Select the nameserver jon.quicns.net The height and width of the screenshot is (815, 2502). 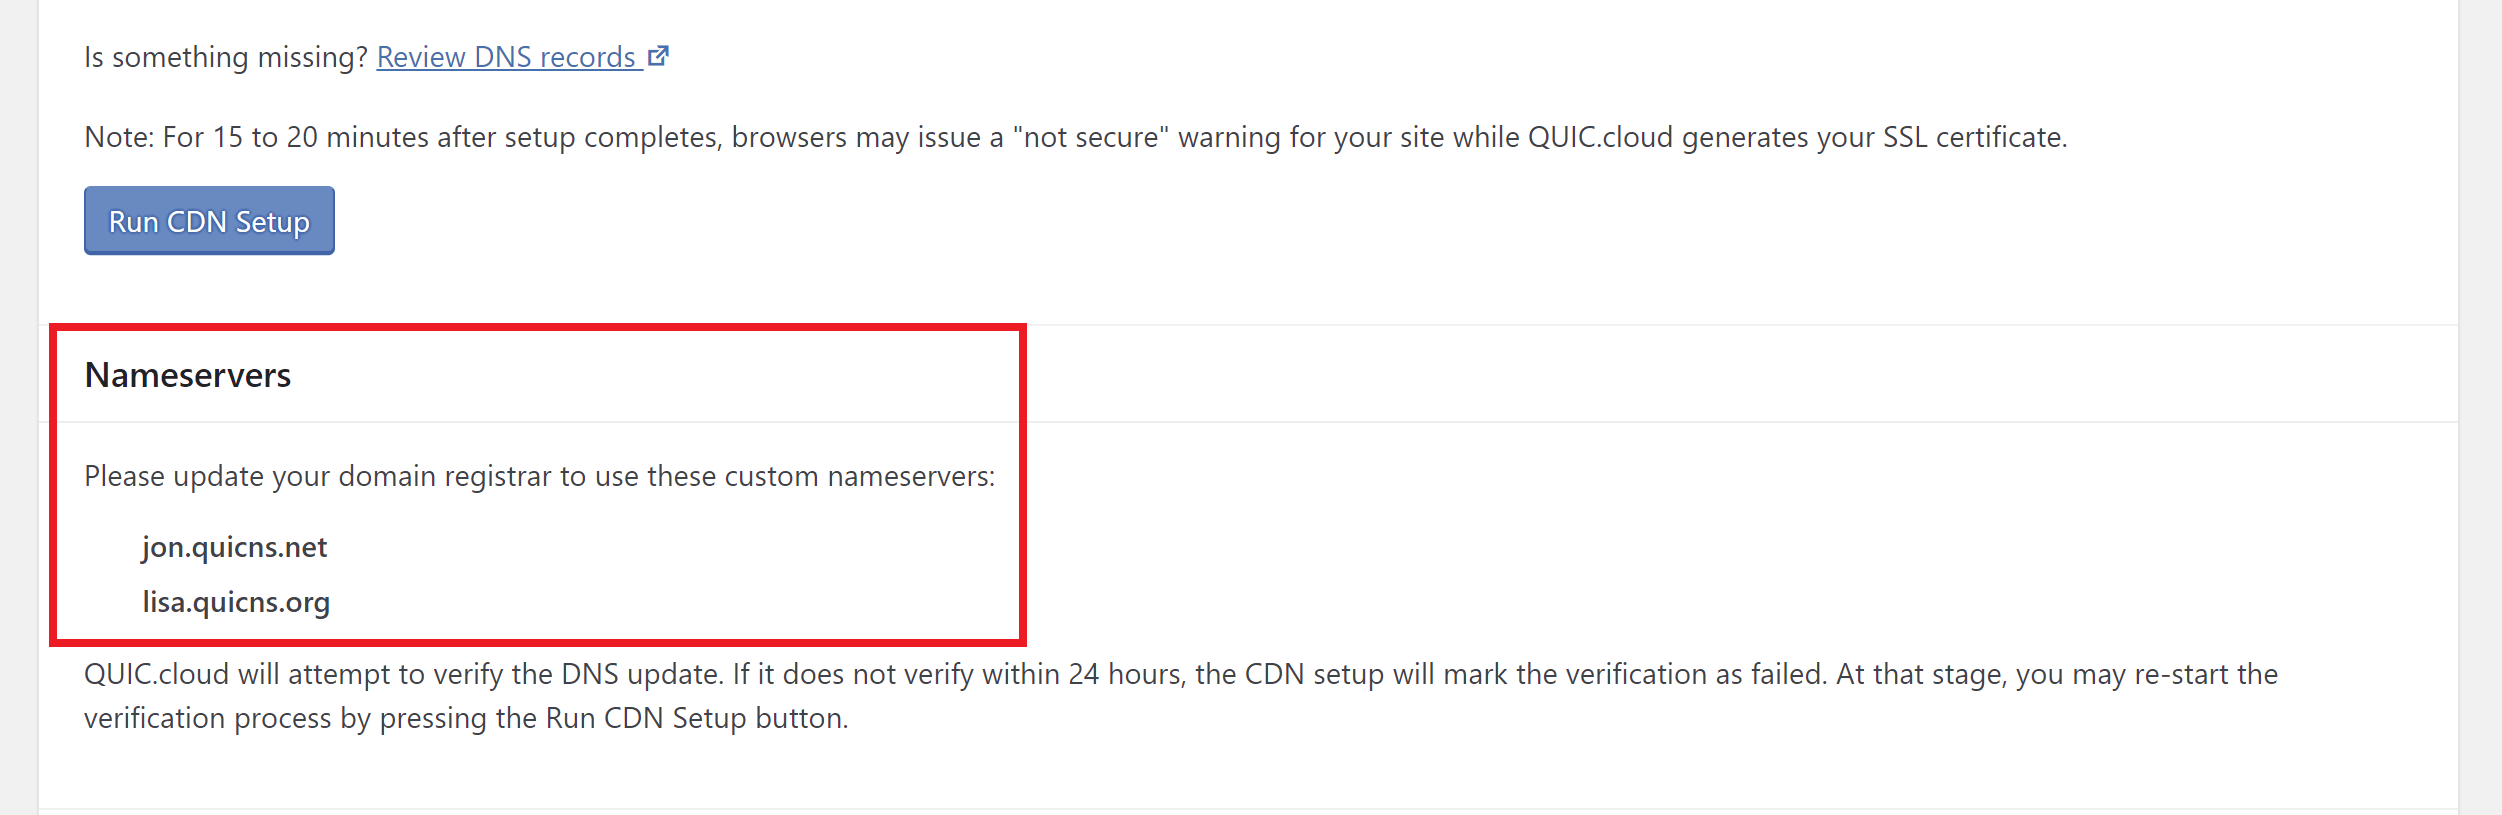click(x=234, y=547)
